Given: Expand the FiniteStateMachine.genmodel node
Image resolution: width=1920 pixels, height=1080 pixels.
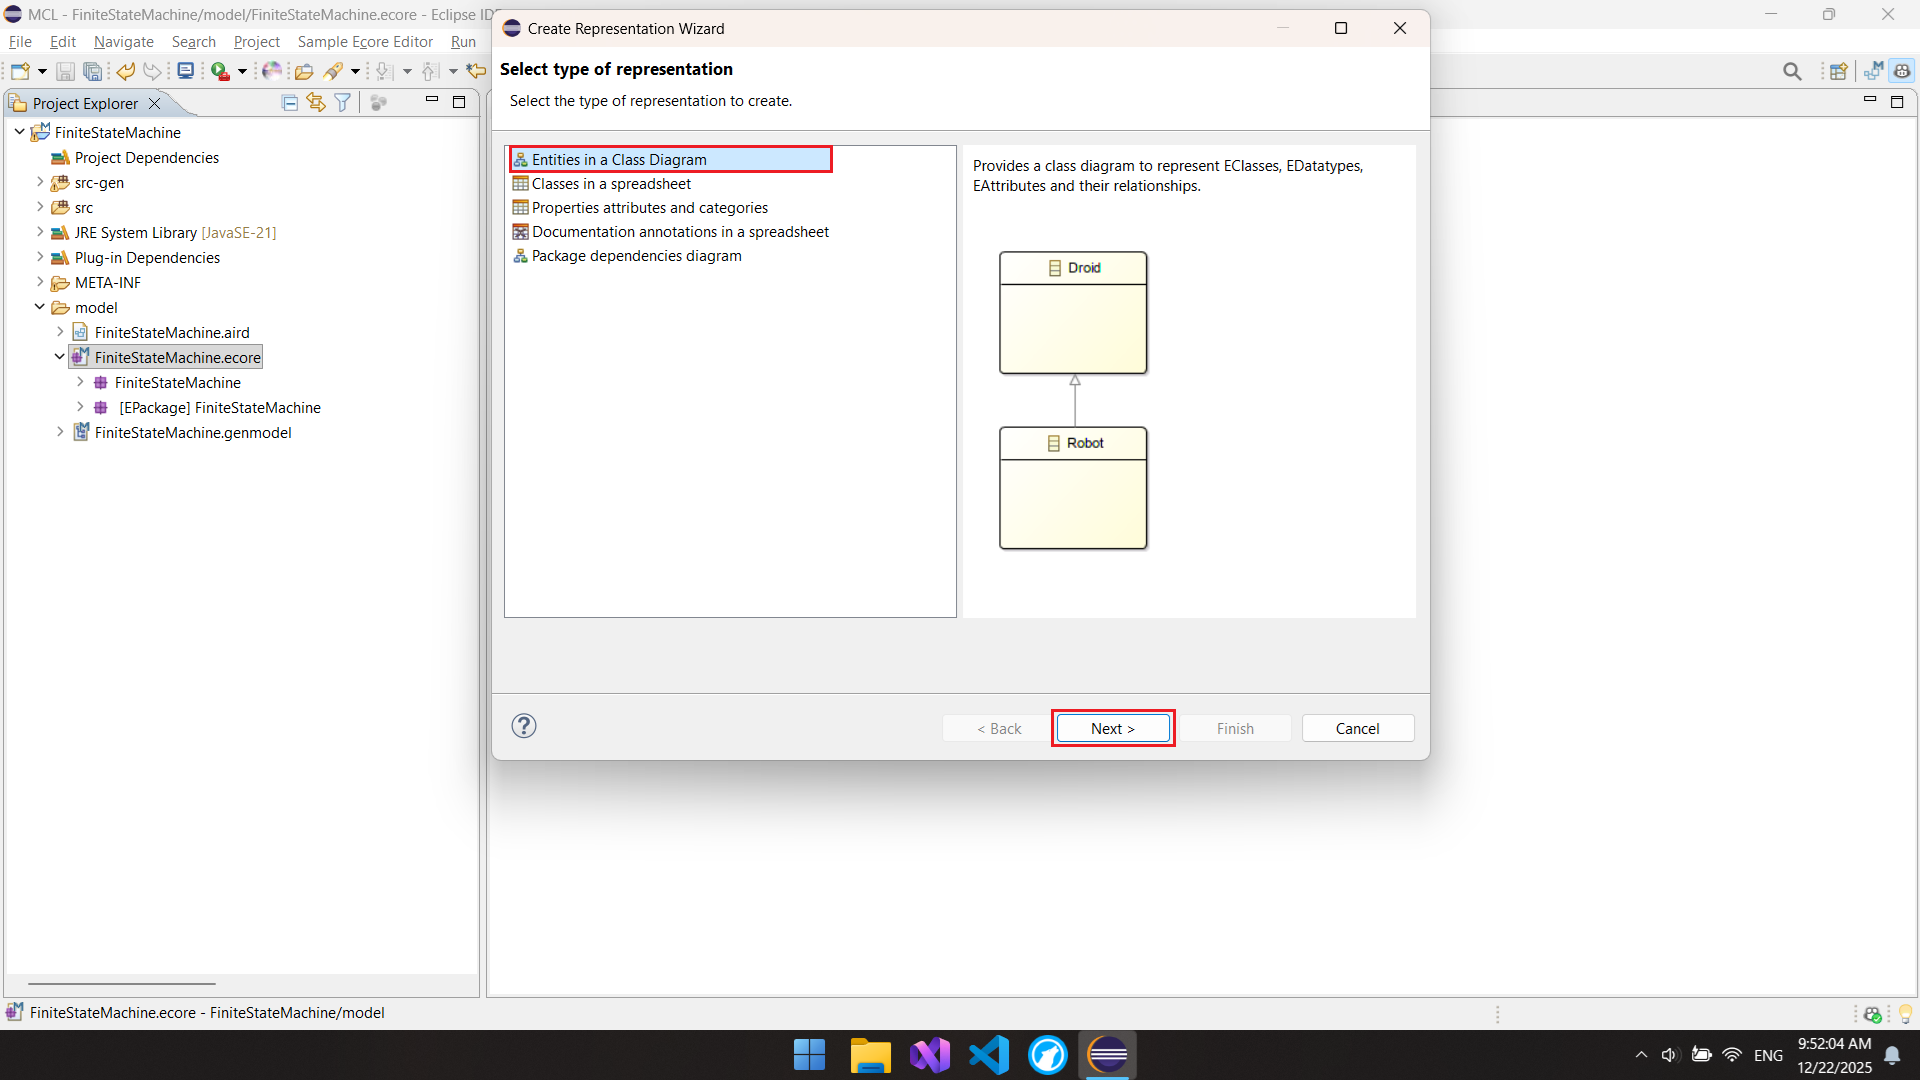Looking at the screenshot, I should tap(60, 432).
